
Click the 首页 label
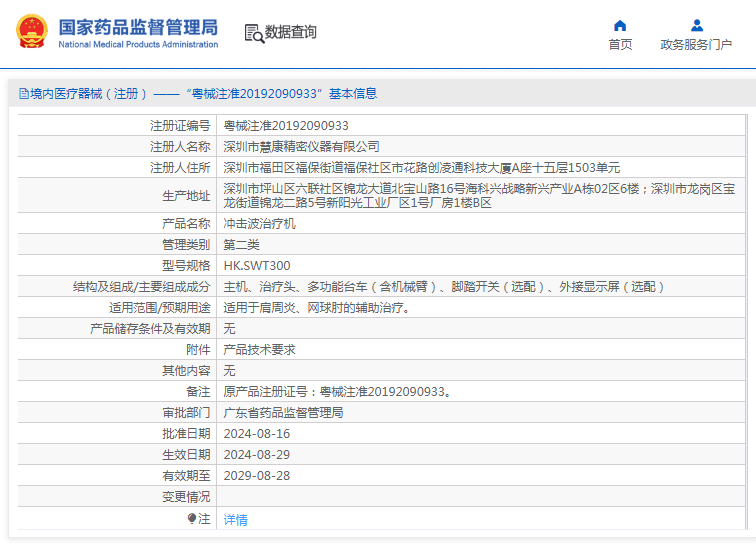pos(620,44)
